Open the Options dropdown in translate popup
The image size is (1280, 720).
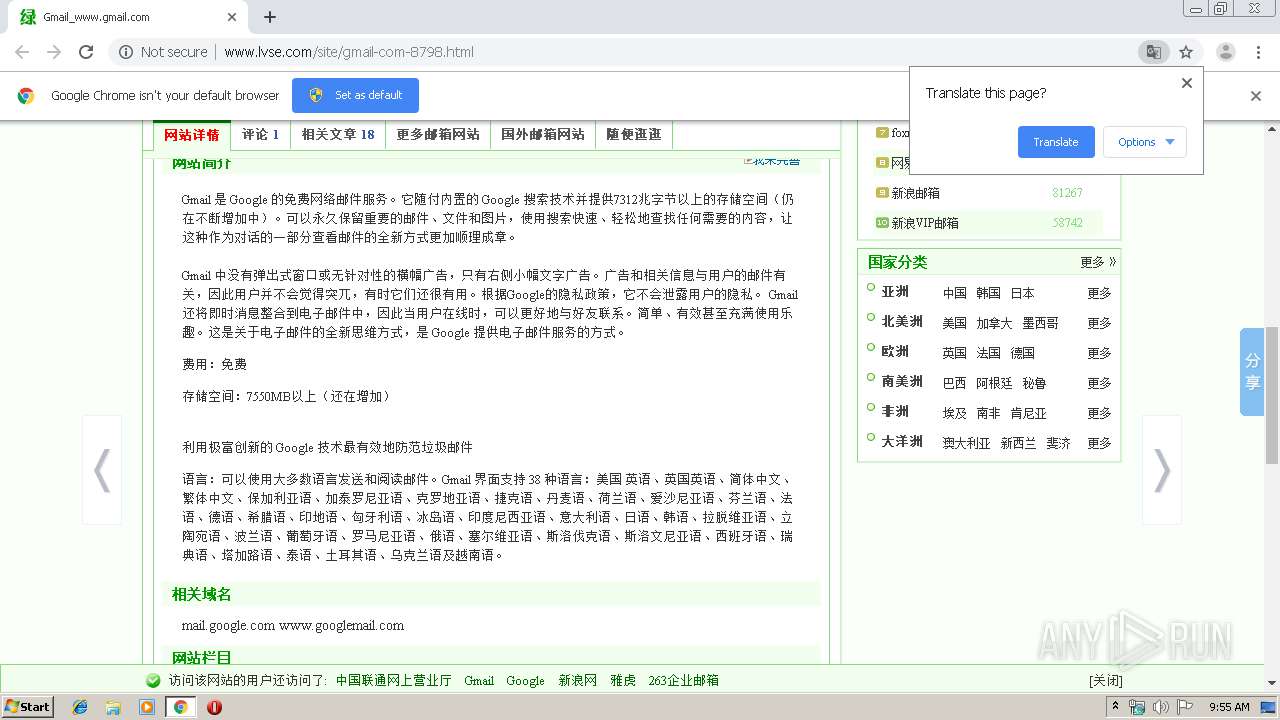(x=1145, y=142)
